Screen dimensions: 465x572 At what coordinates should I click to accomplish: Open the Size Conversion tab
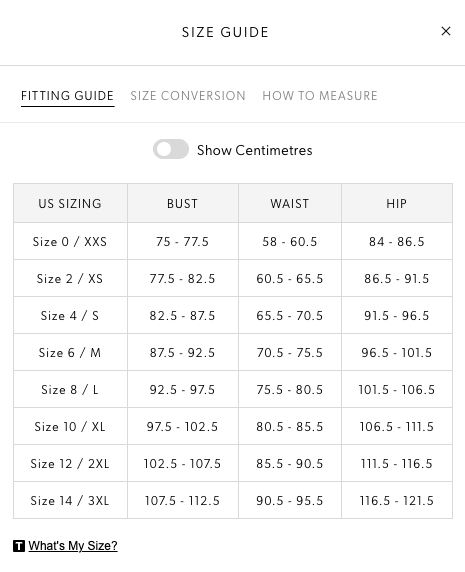click(188, 96)
